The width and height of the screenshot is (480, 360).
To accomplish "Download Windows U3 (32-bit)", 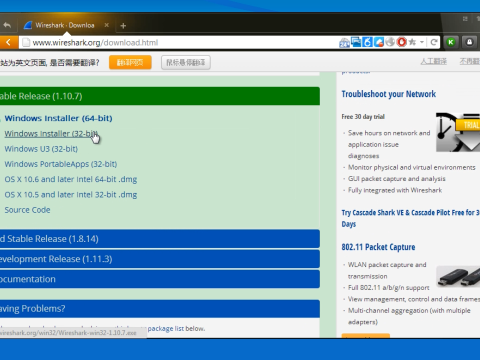I will pos(41,149).
